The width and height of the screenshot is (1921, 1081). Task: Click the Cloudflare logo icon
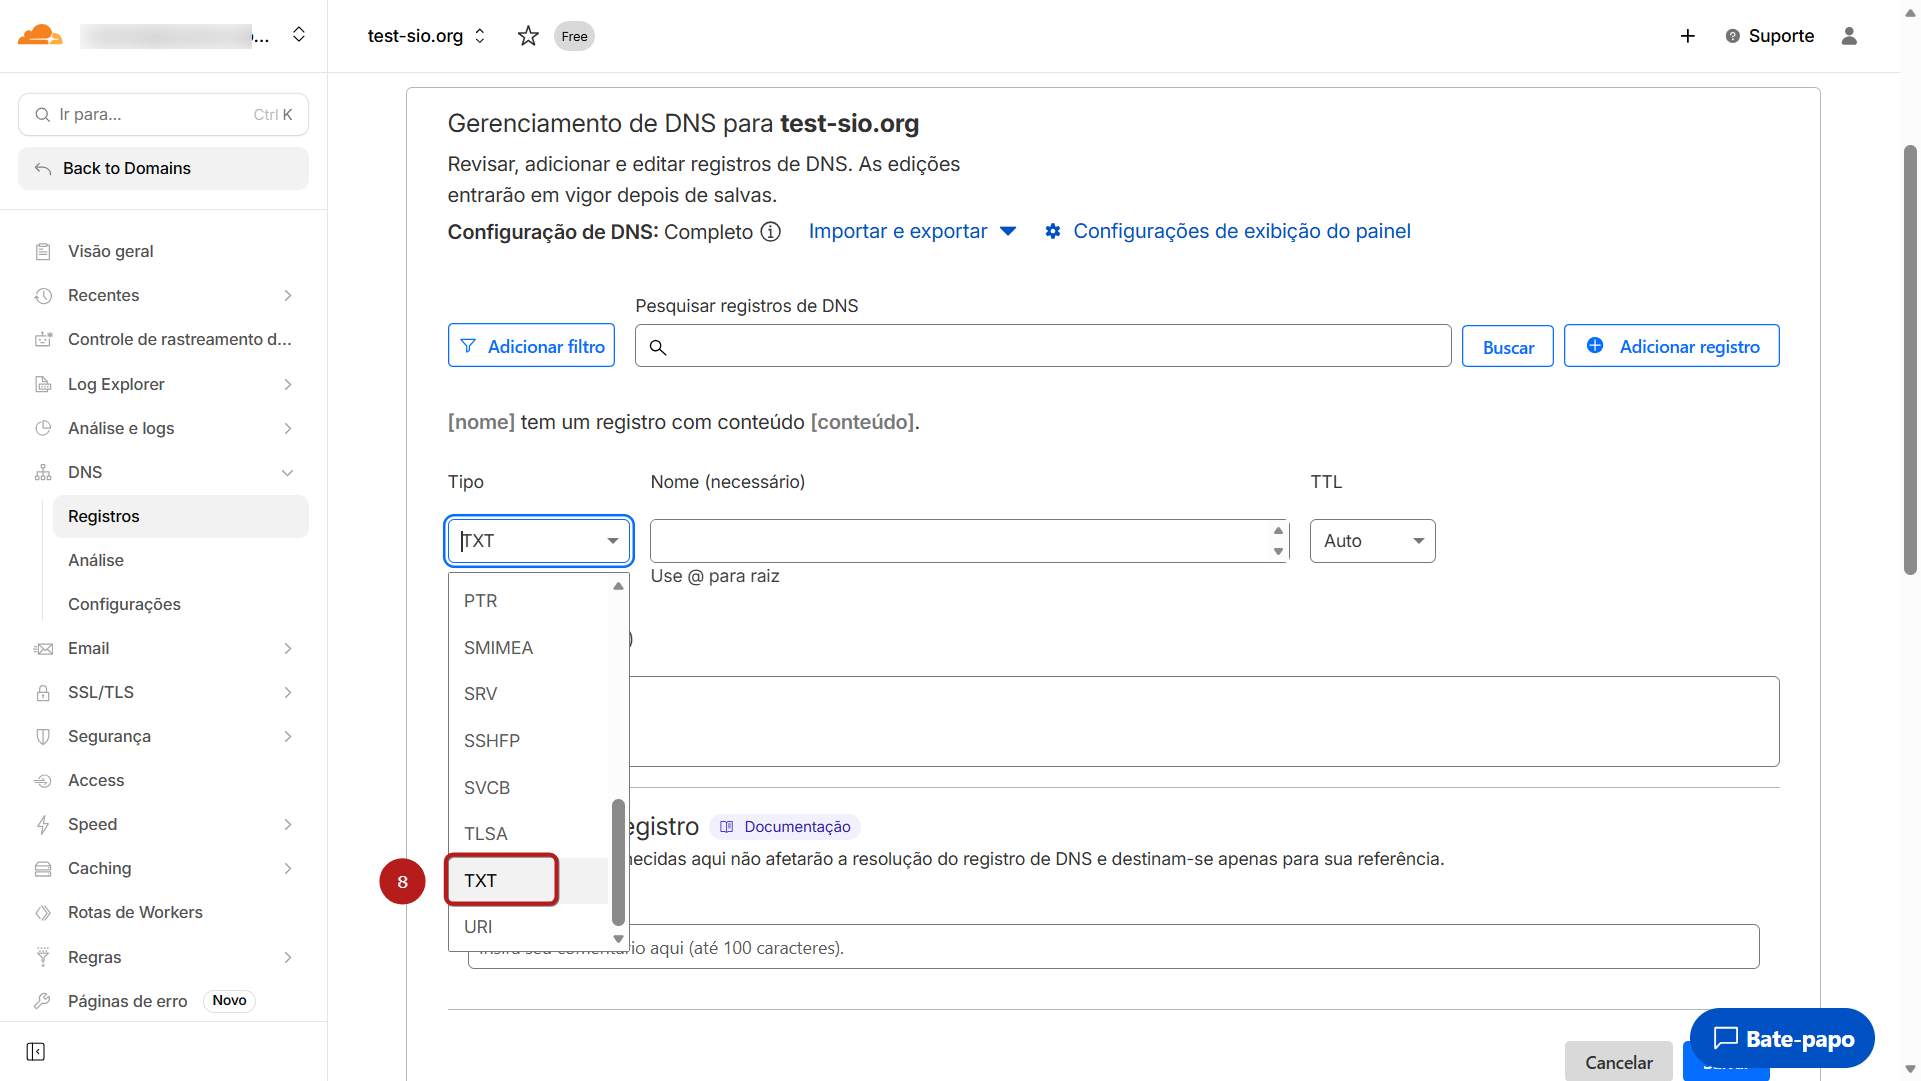(x=40, y=35)
